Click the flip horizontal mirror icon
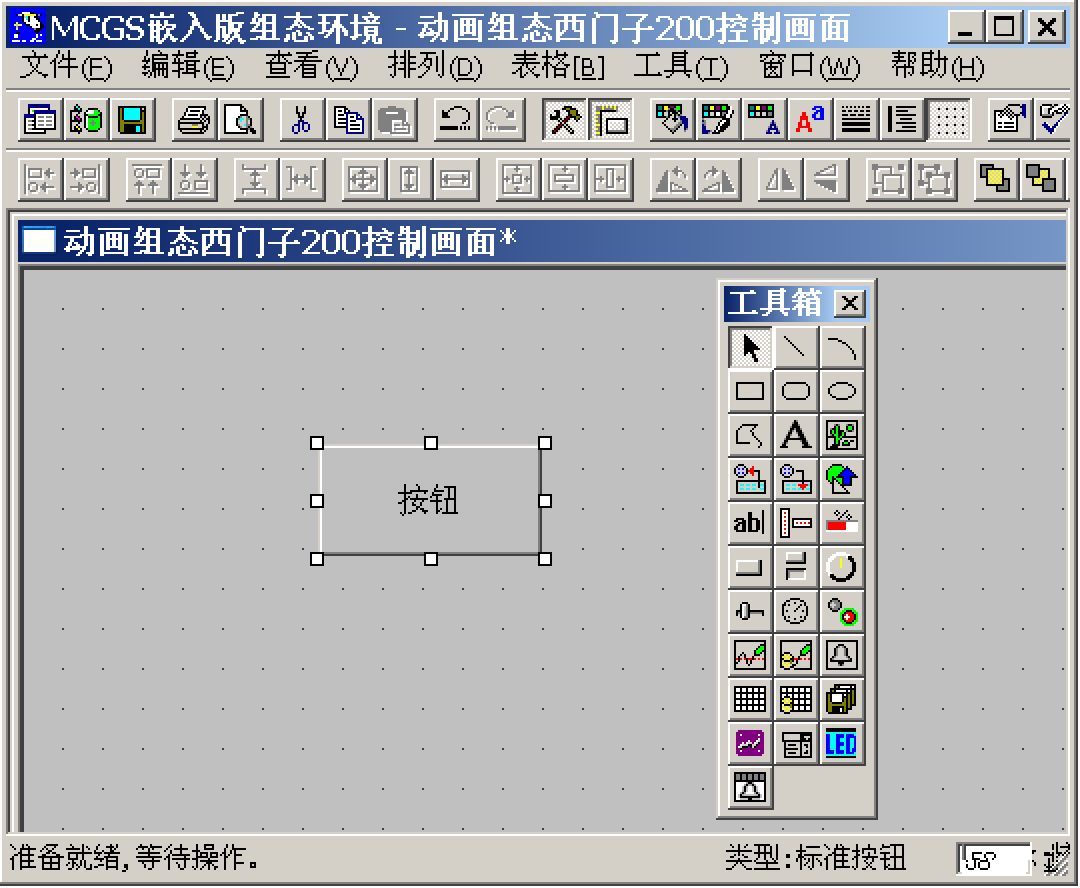Image resolution: width=1080 pixels, height=888 pixels. [x=780, y=179]
